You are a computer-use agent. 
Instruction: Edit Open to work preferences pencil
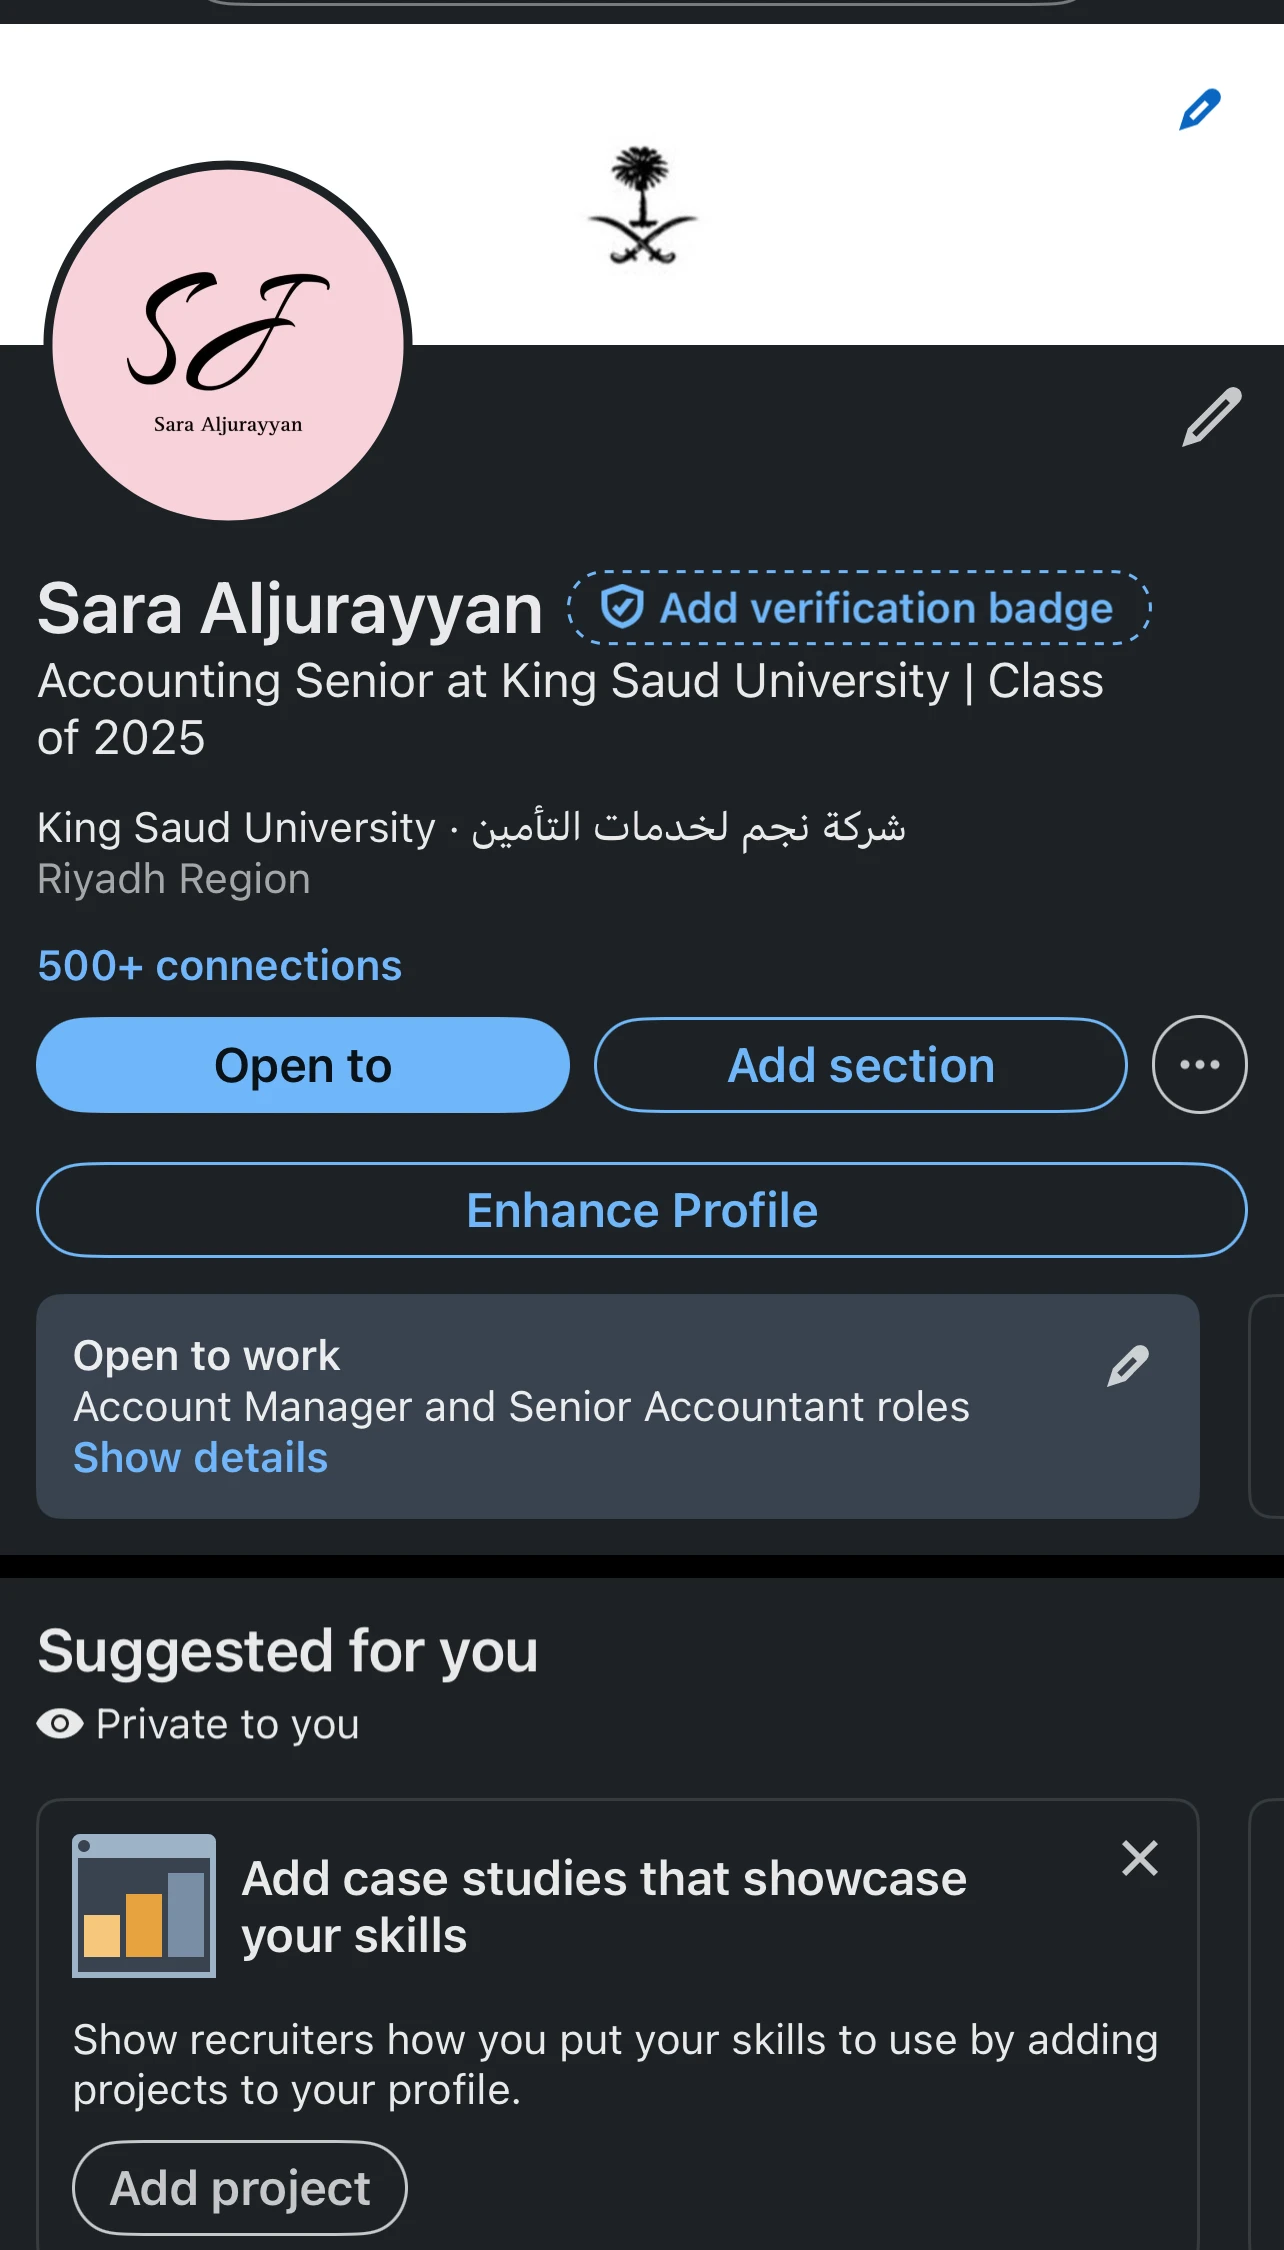pyautogui.click(x=1127, y=1366)
